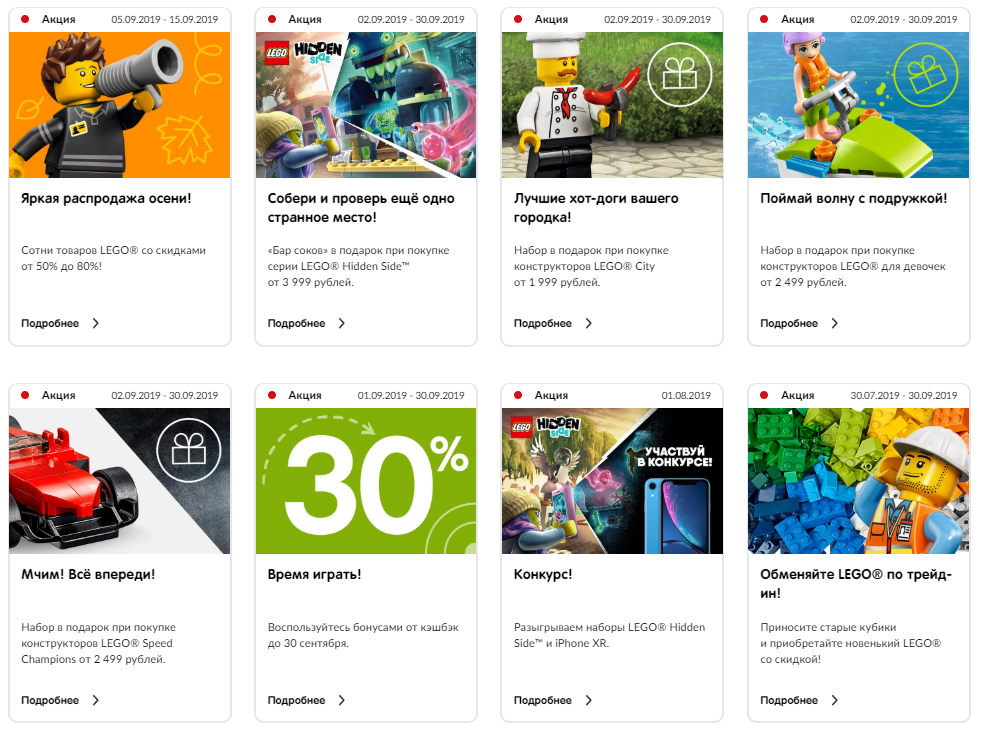The image size is (982, 741).
Task: Click title Яркая распродажа осени!
Action: click(x=106, y=199)
